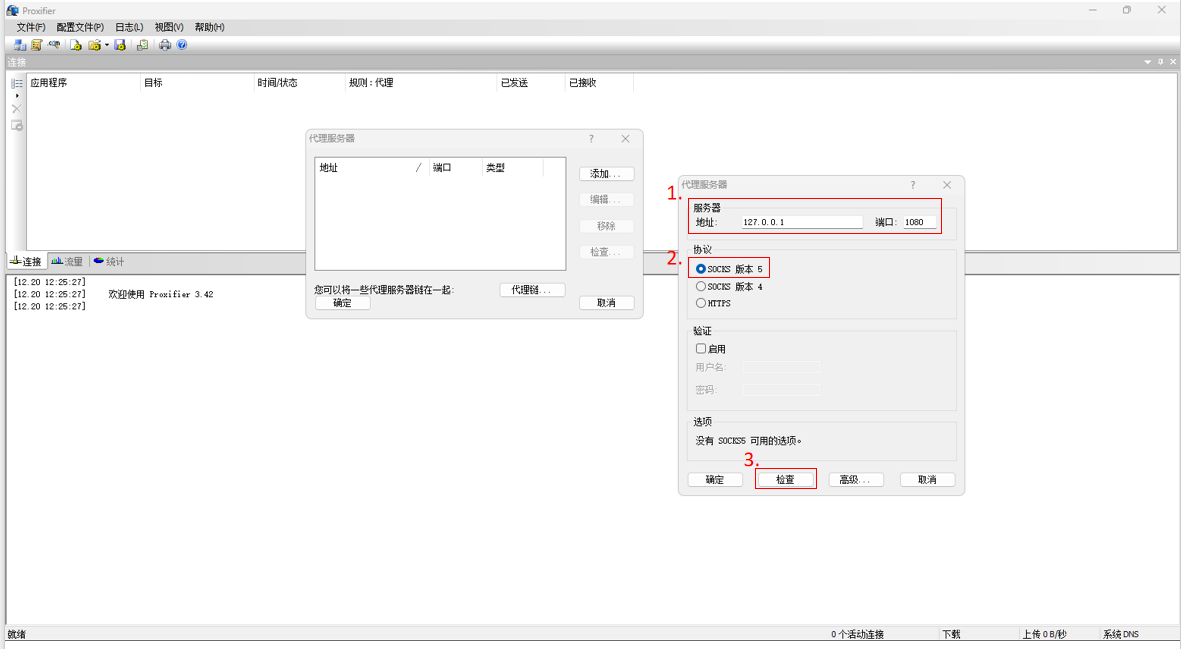The height and width of the screenshot is (649, 1181).
Task: Open the 日志(L) menu
Action: pos(129,27)
